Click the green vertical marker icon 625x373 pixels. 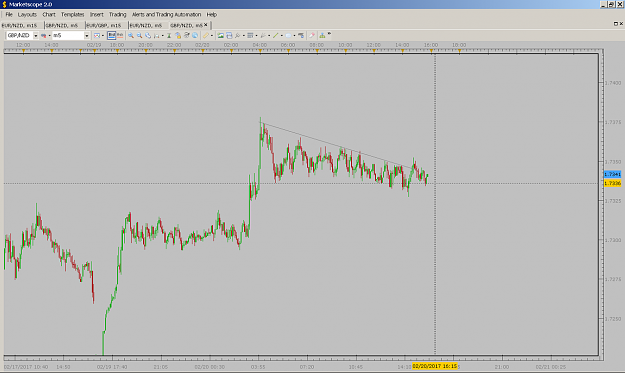point(169,35)
